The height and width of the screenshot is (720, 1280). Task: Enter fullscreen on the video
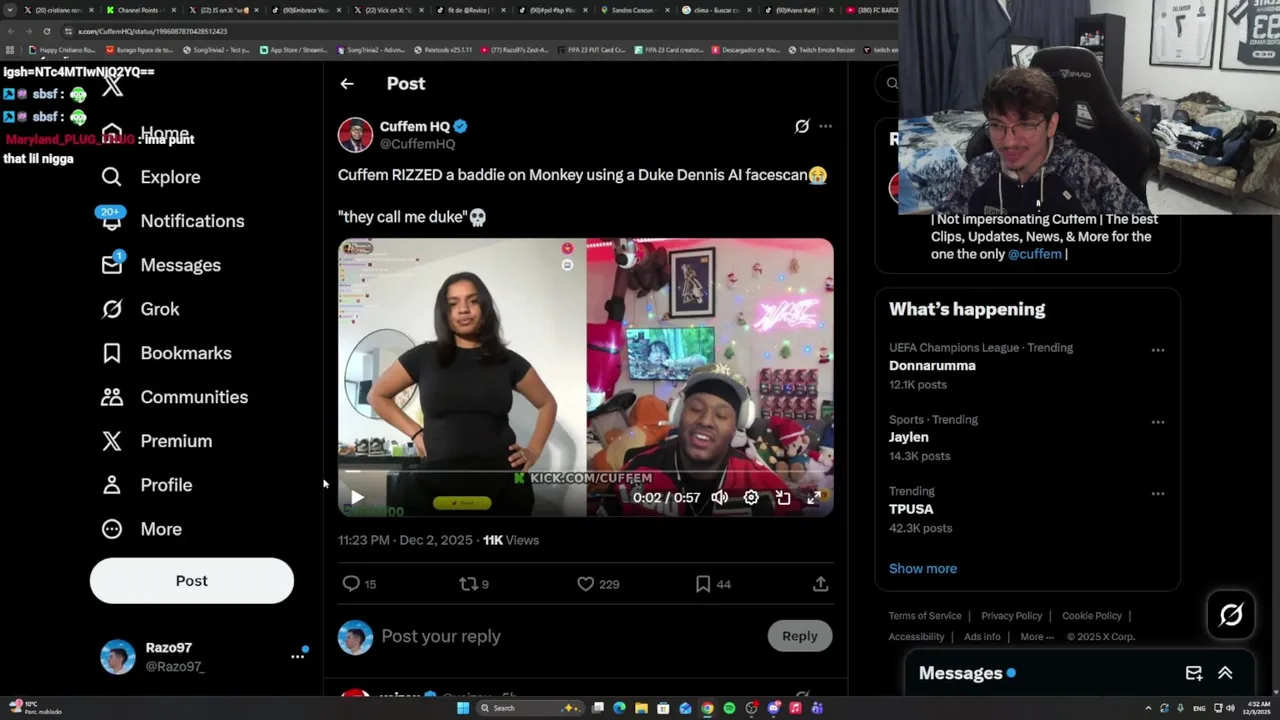(x=814, y=497)
